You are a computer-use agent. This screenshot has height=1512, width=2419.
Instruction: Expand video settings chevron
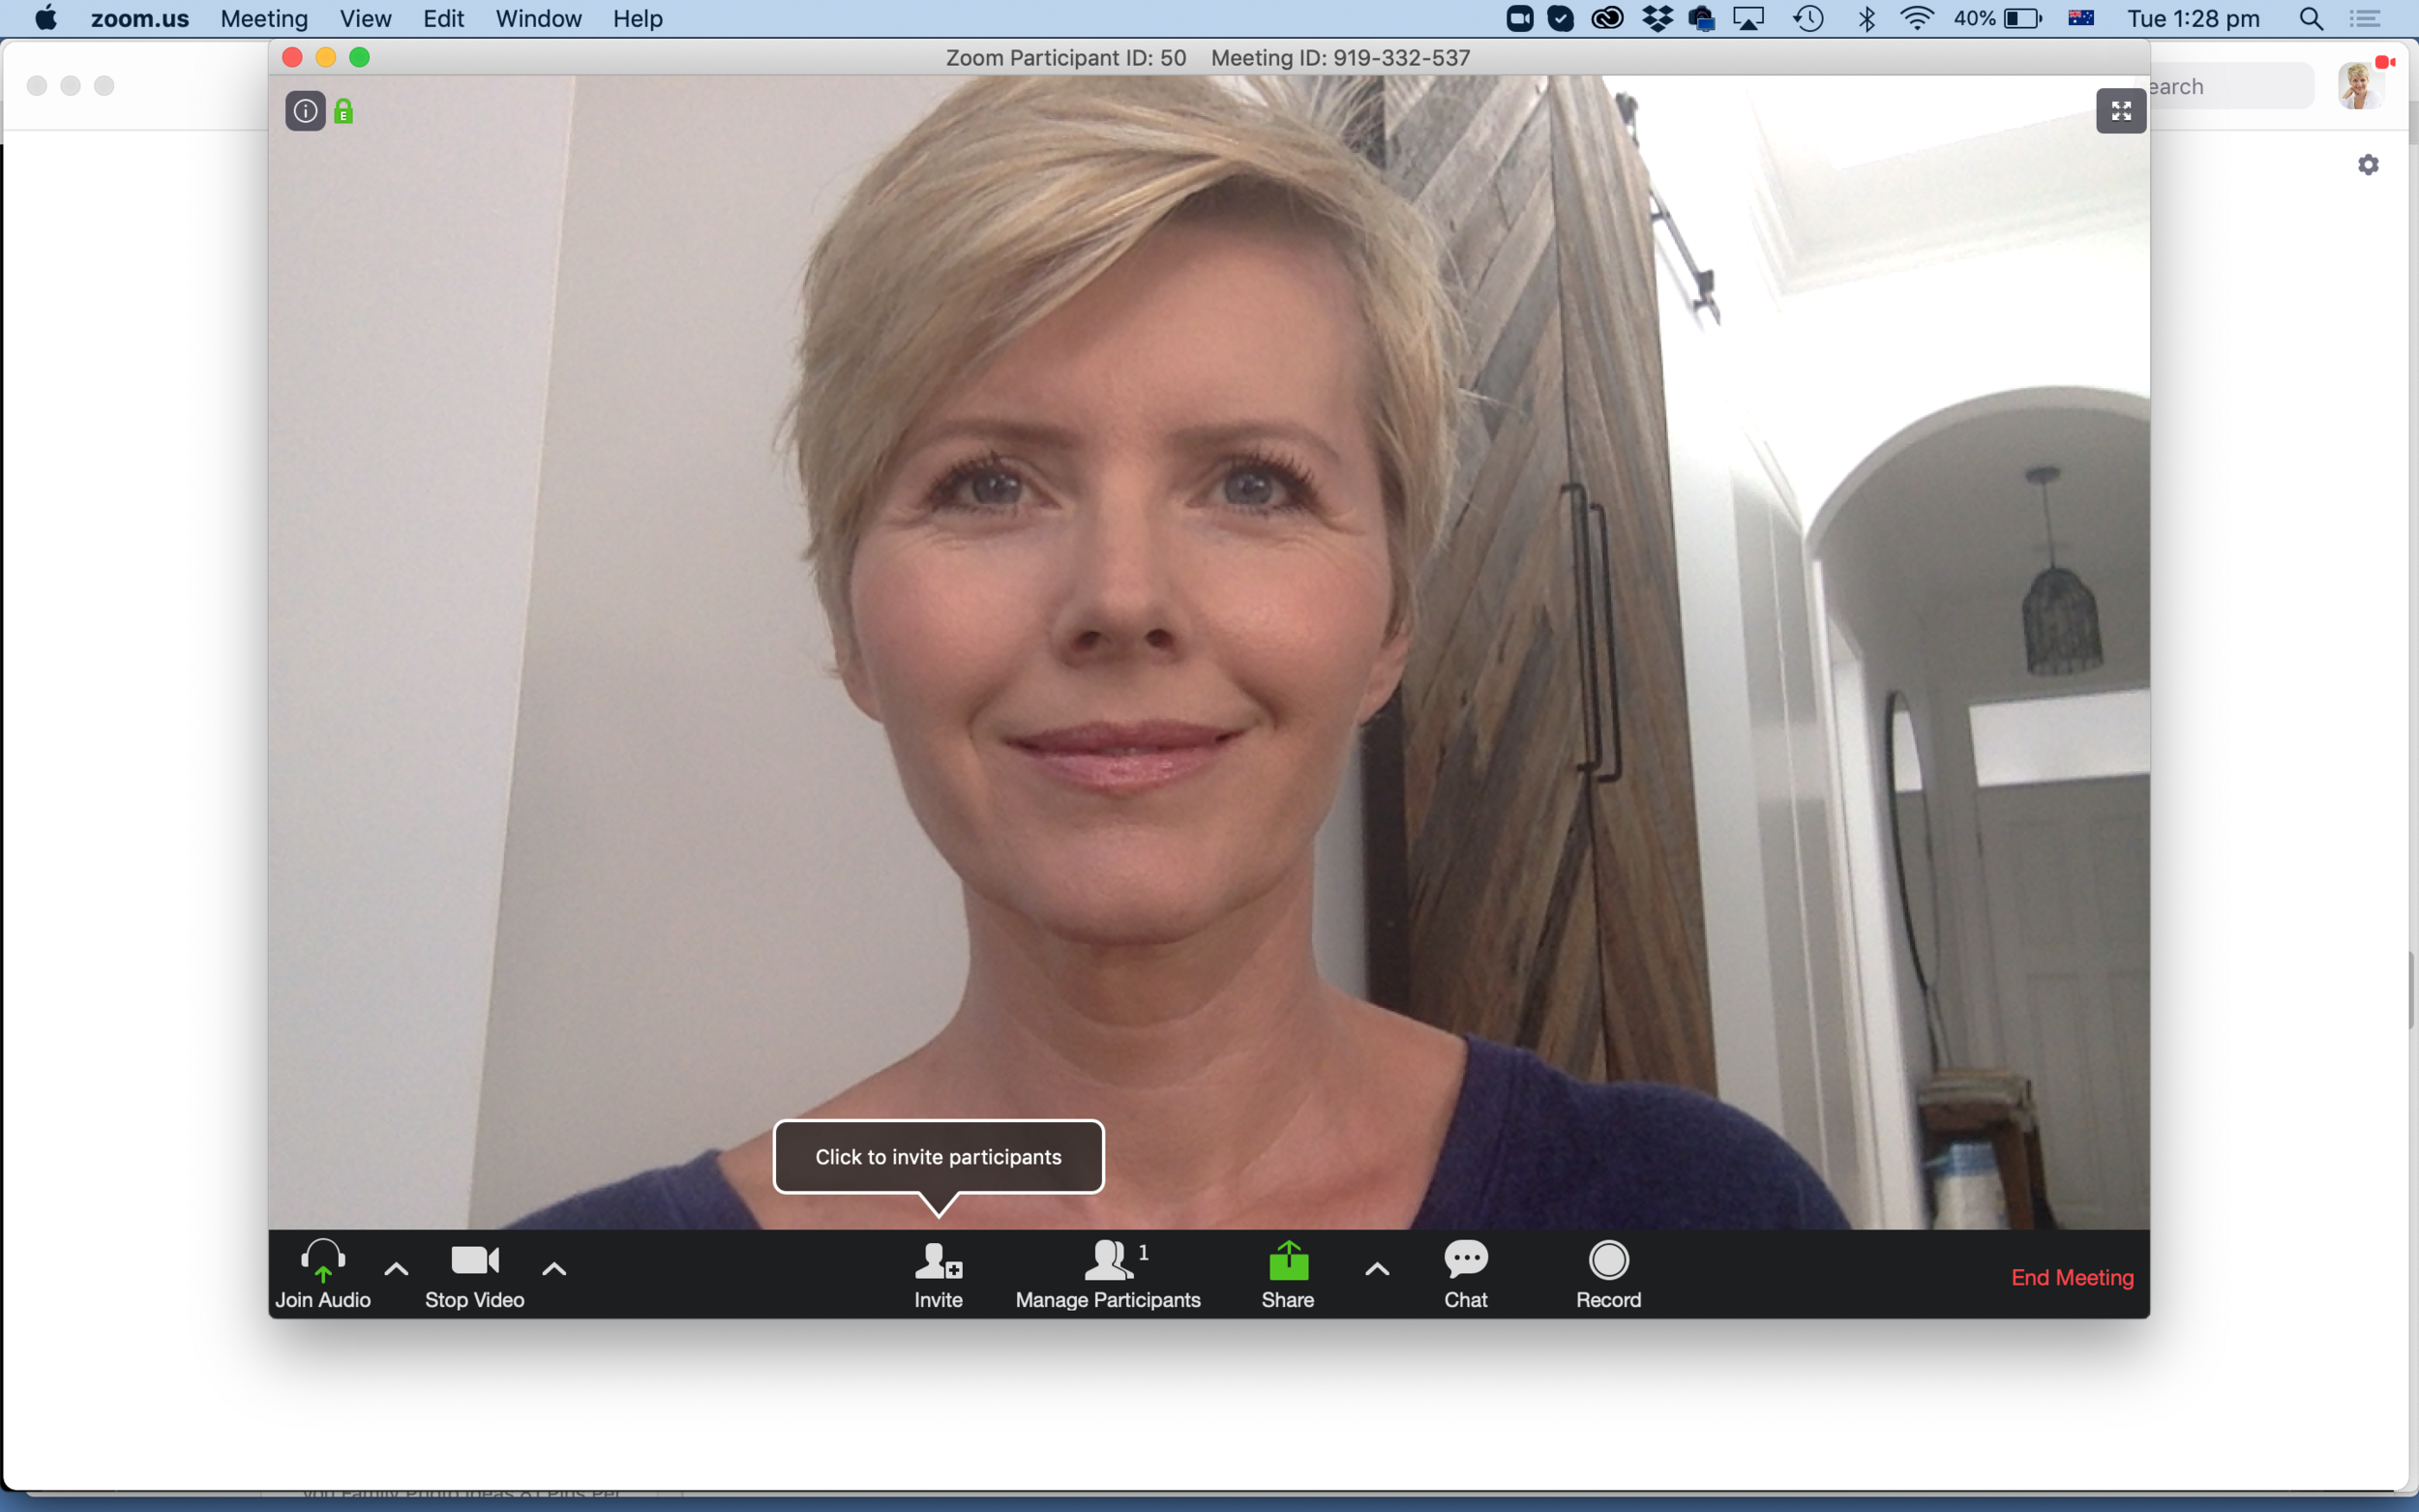554,1268
